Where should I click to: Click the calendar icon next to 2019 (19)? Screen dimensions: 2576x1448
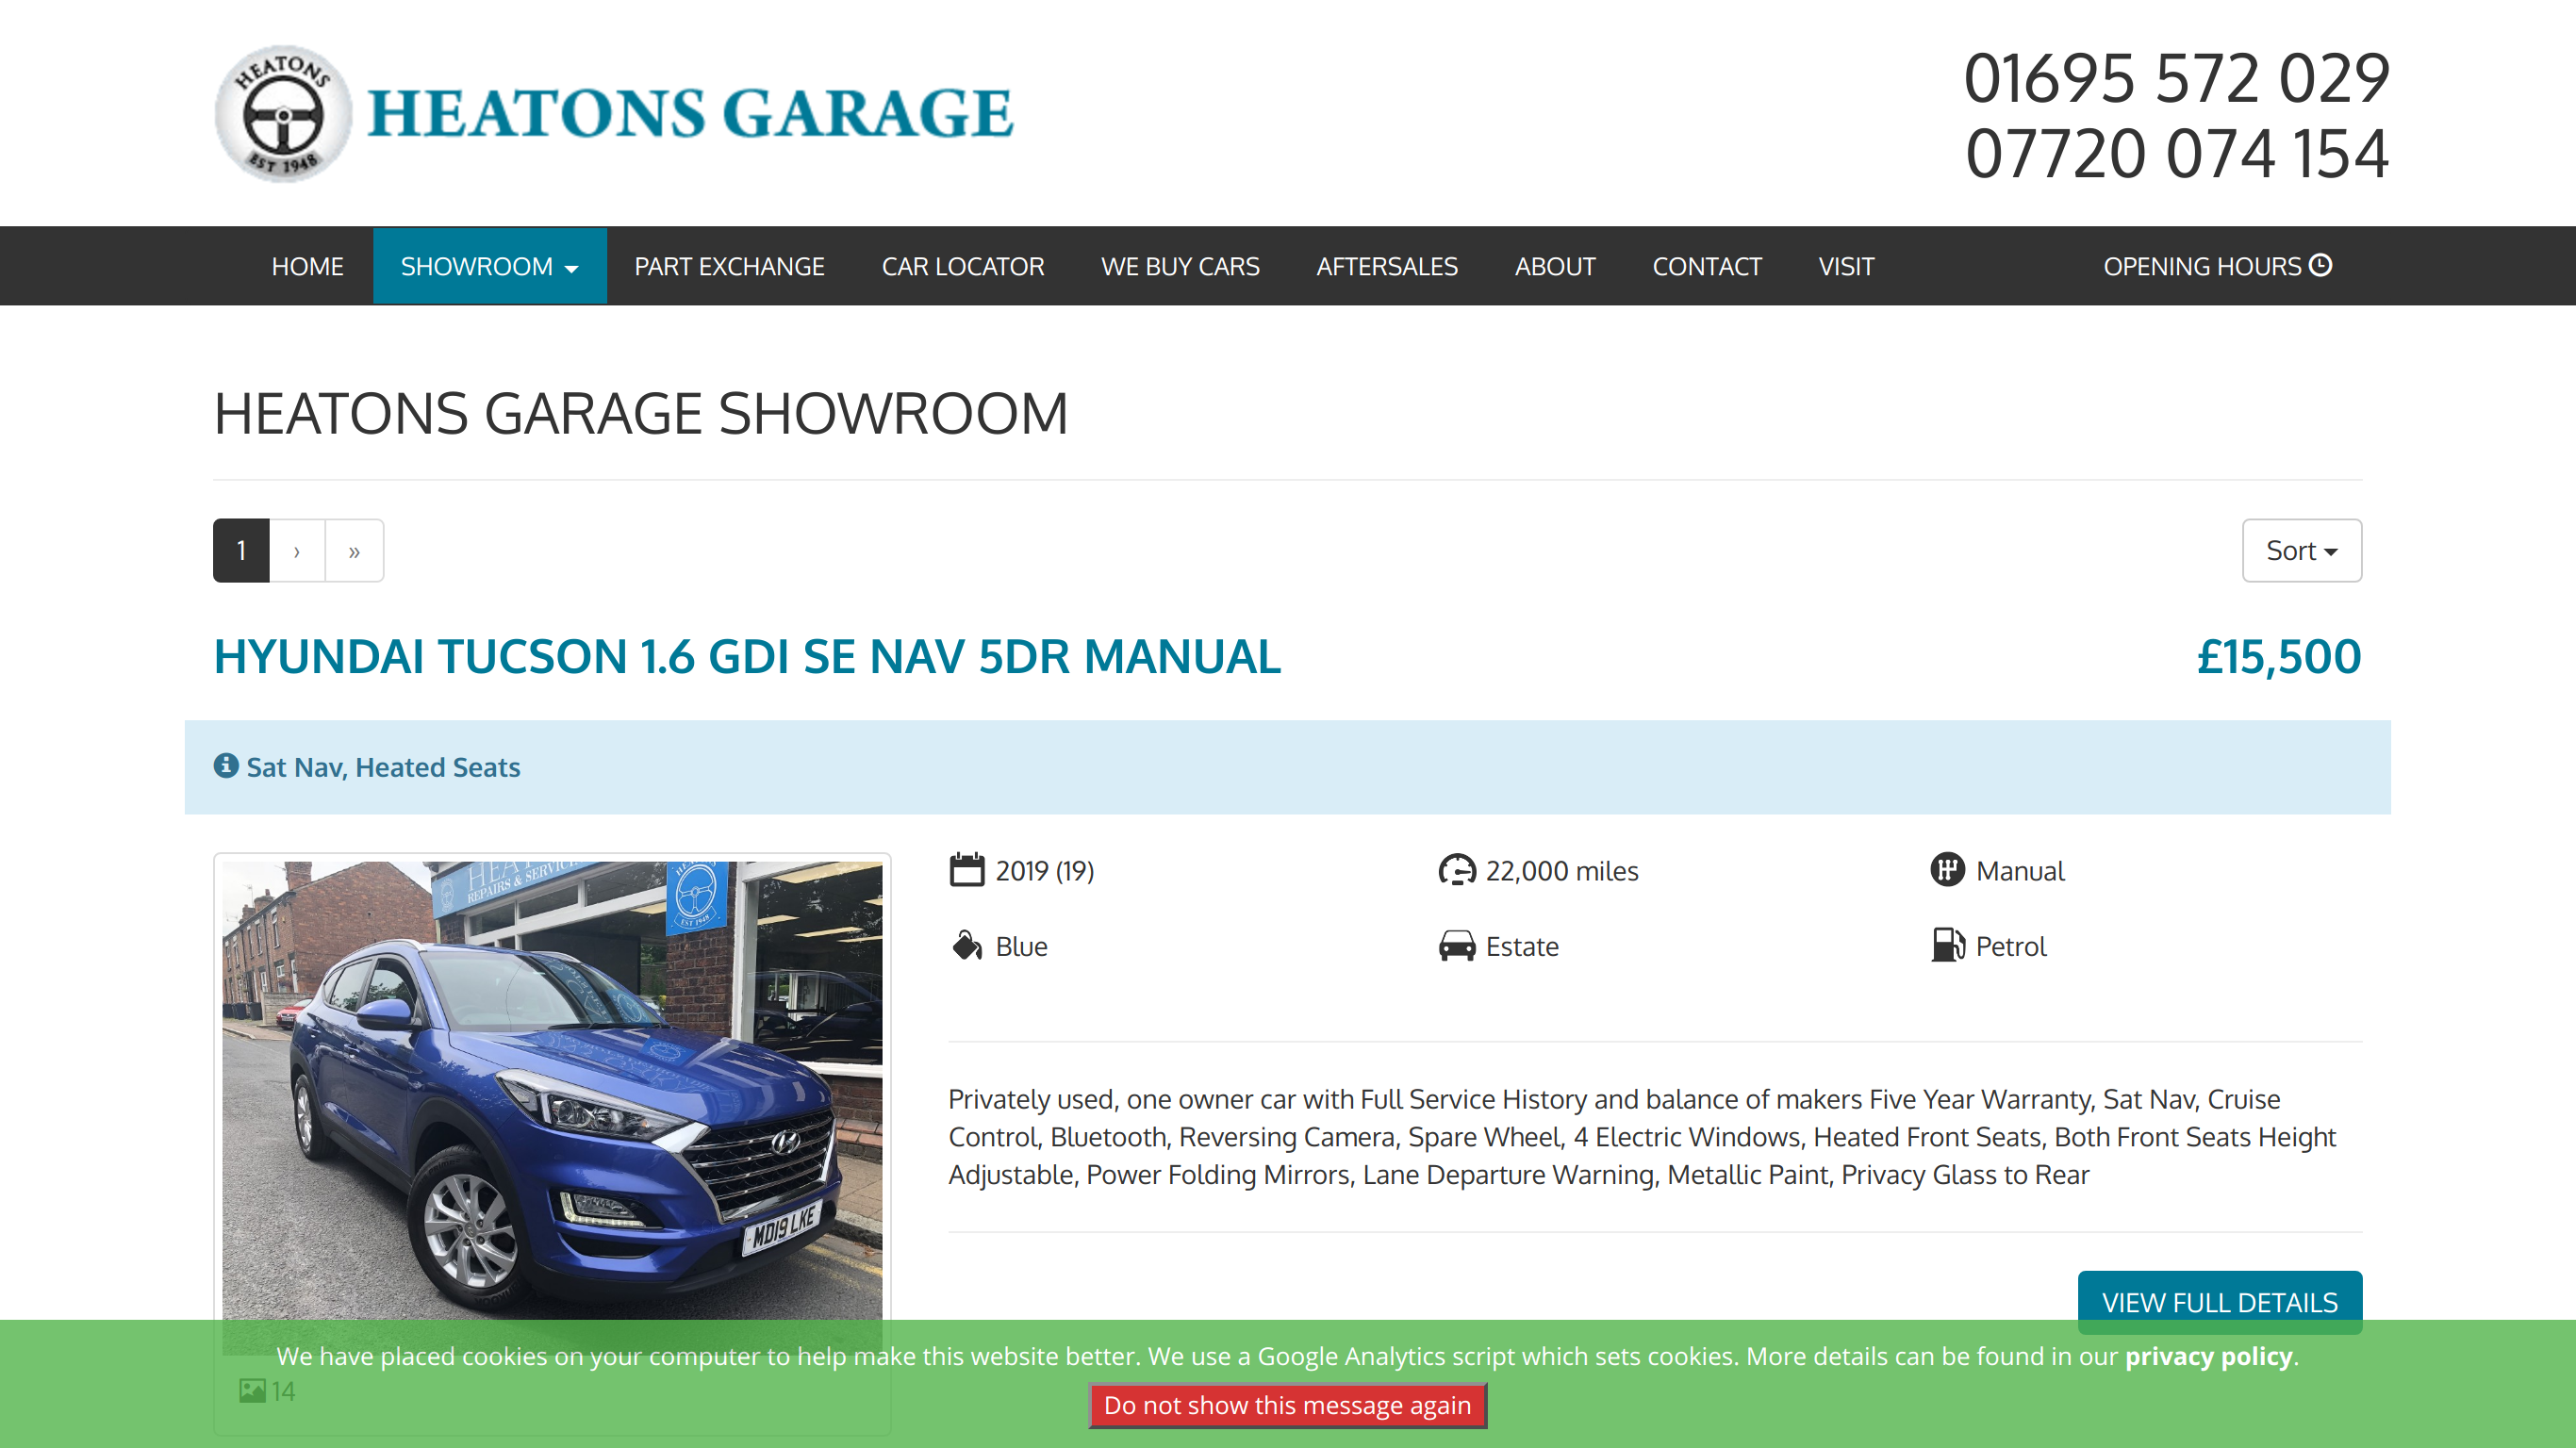(967, 870)
